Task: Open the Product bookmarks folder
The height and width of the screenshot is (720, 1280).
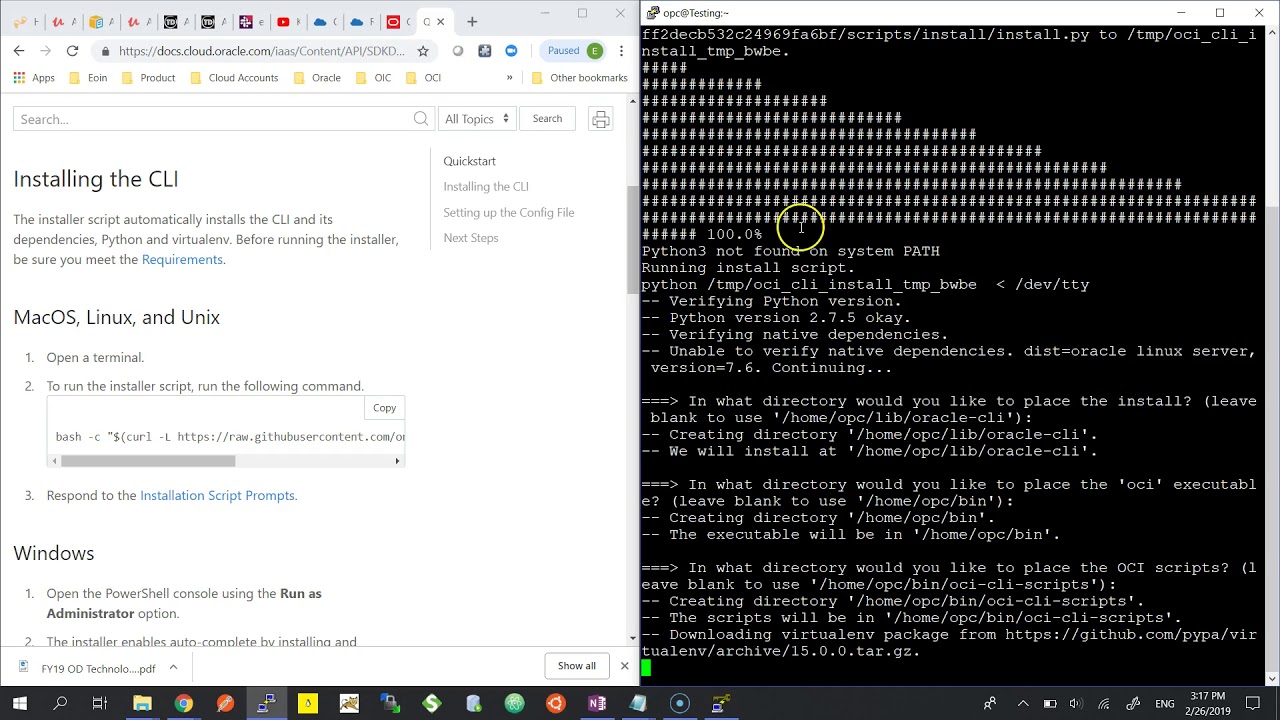Action: pos(148,77)
